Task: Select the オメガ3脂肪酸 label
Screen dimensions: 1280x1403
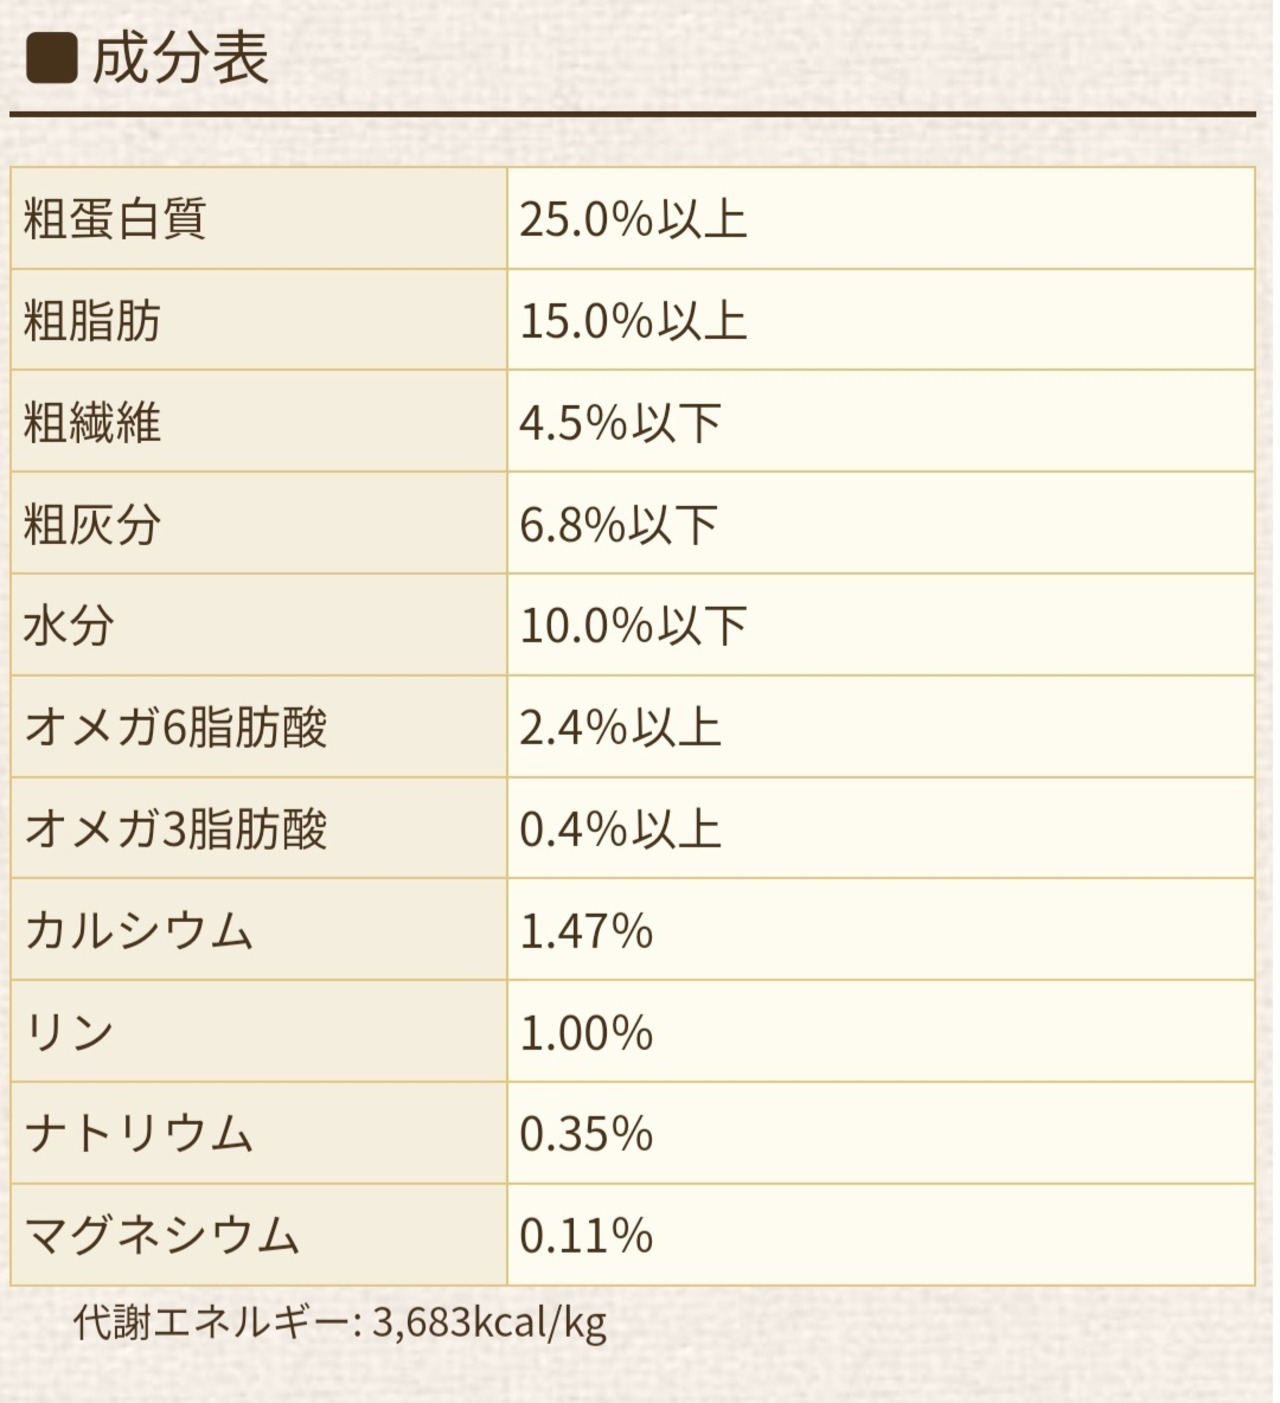Action: pyautogui.click(x=176, y=830)
